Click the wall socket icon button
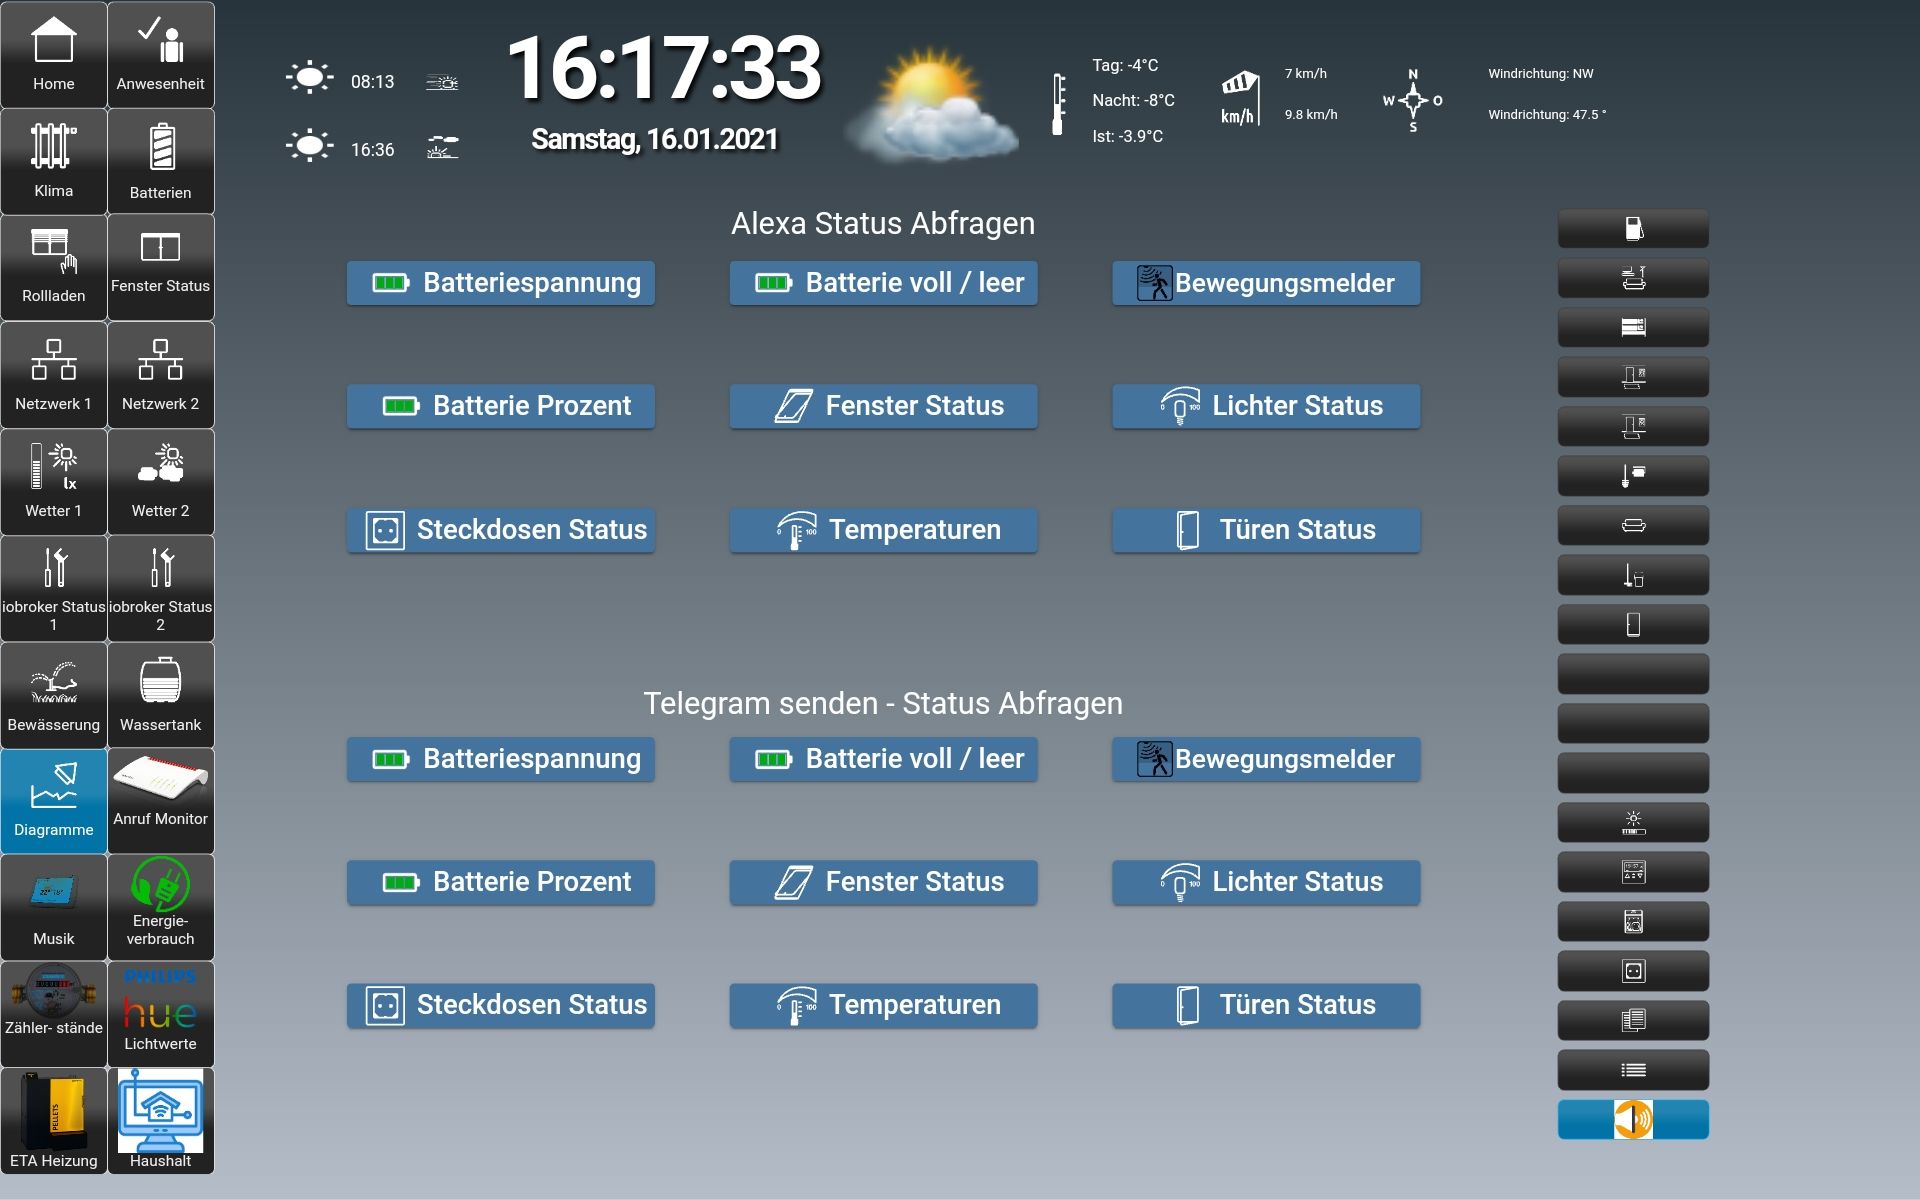Screen dimensions: 1920x1200 click(x=1632, y=971)
